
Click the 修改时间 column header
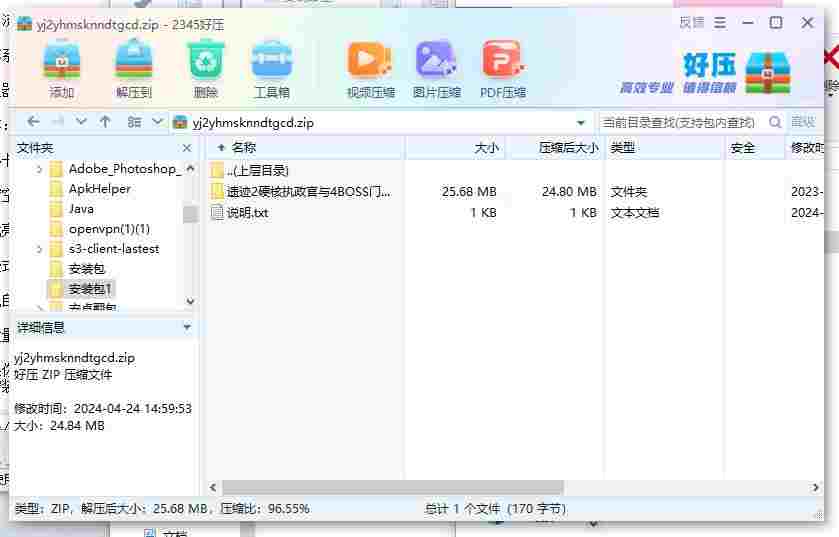806,148
